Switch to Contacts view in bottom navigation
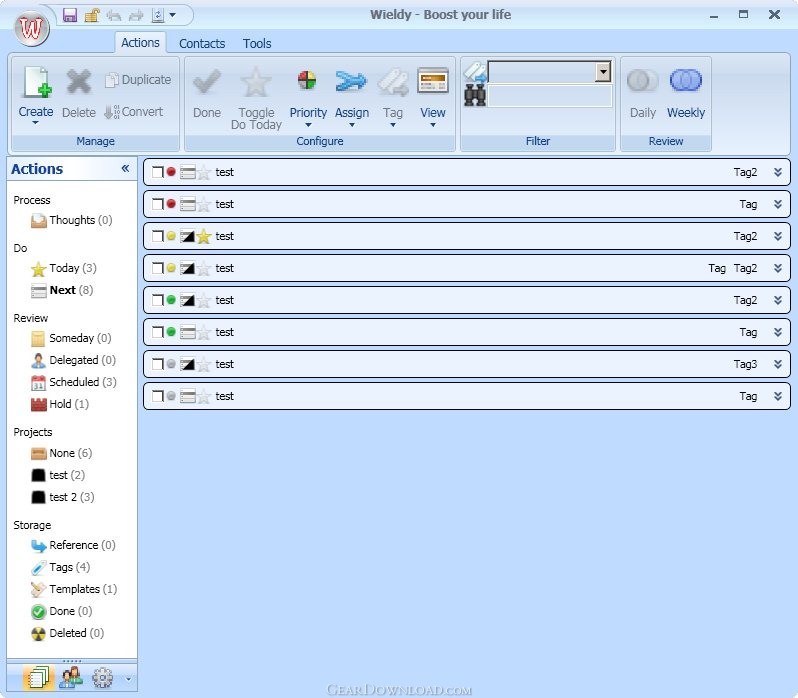 [x=71, y=678]
